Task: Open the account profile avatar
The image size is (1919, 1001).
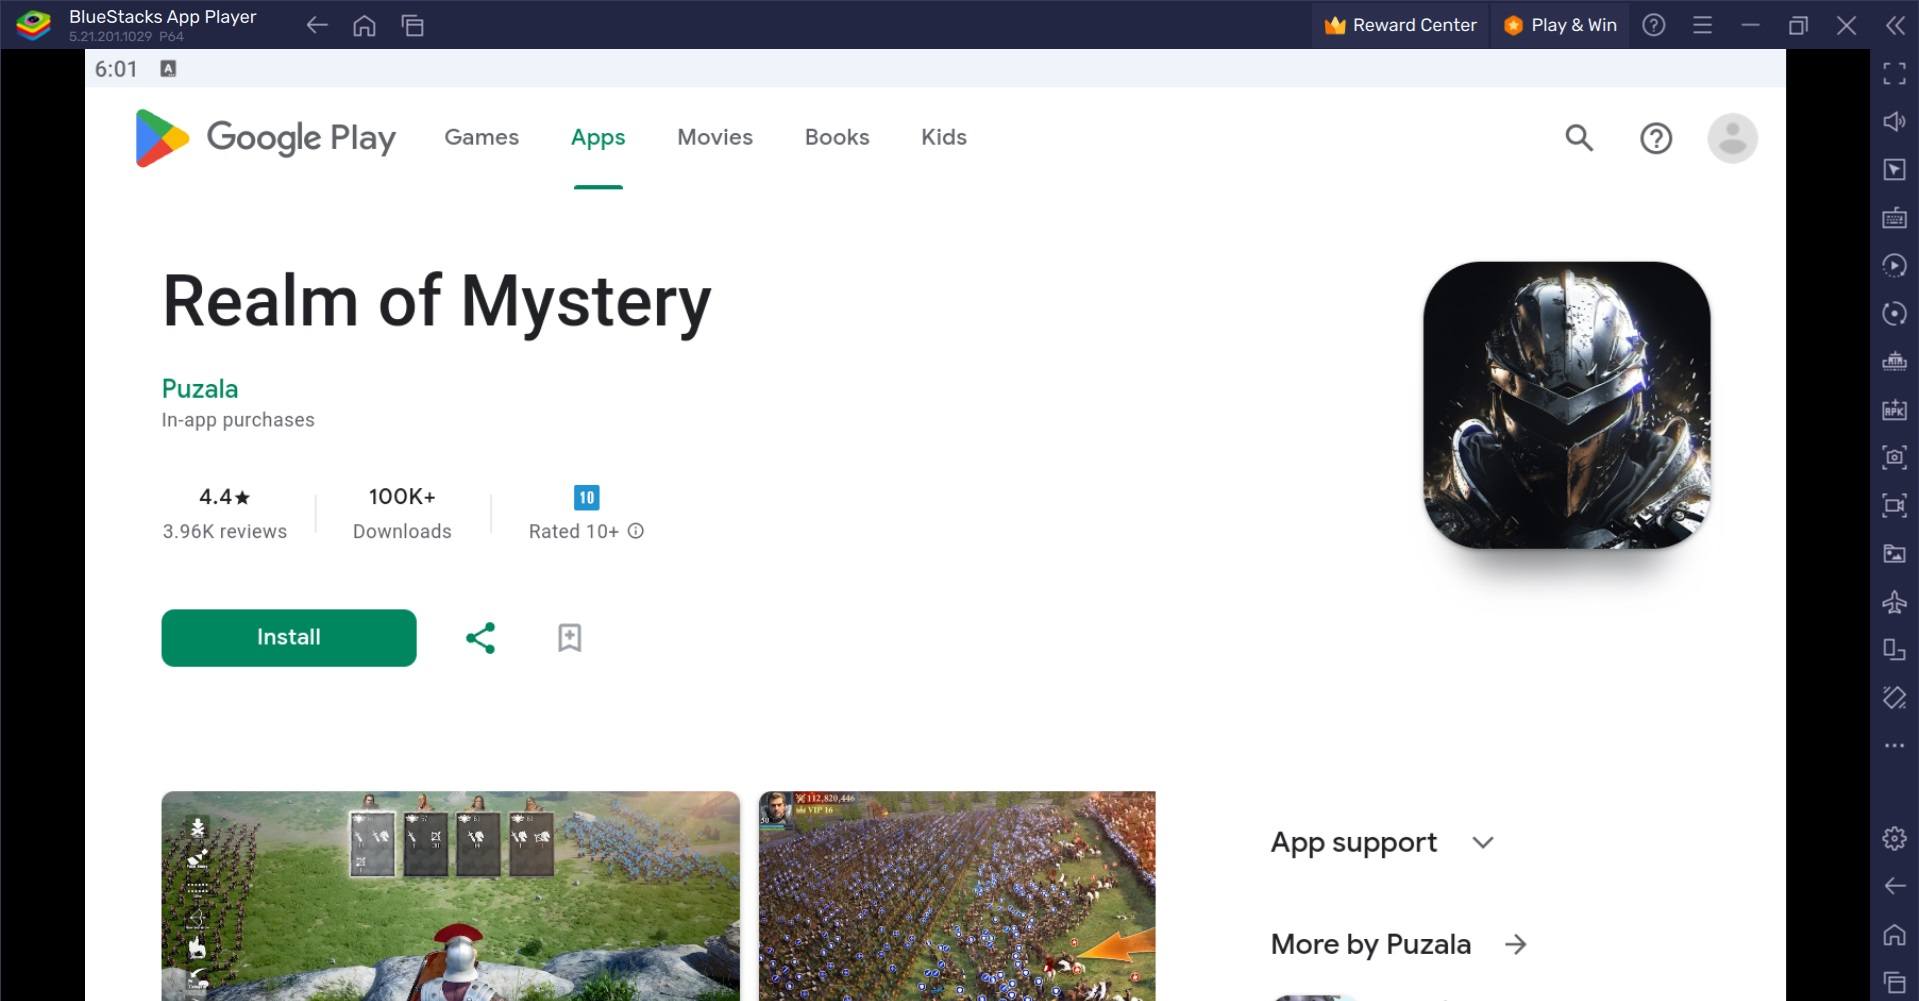Action: tap(1732, 138)
